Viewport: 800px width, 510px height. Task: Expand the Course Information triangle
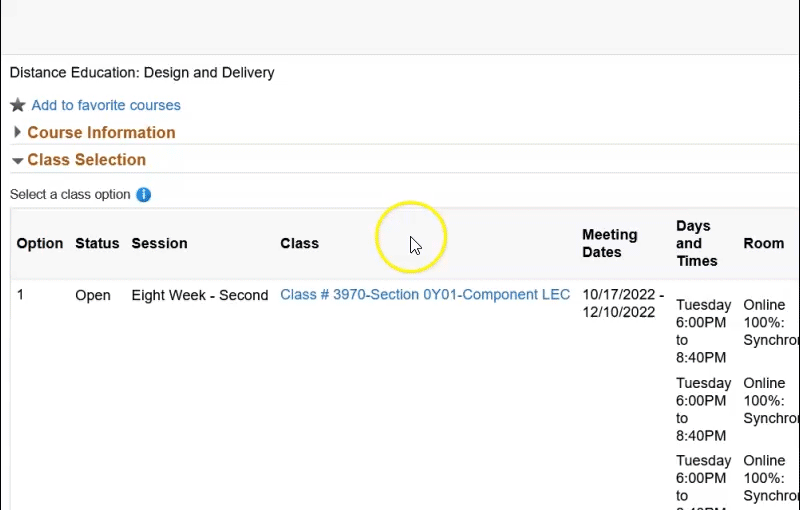tap(18, 132)
